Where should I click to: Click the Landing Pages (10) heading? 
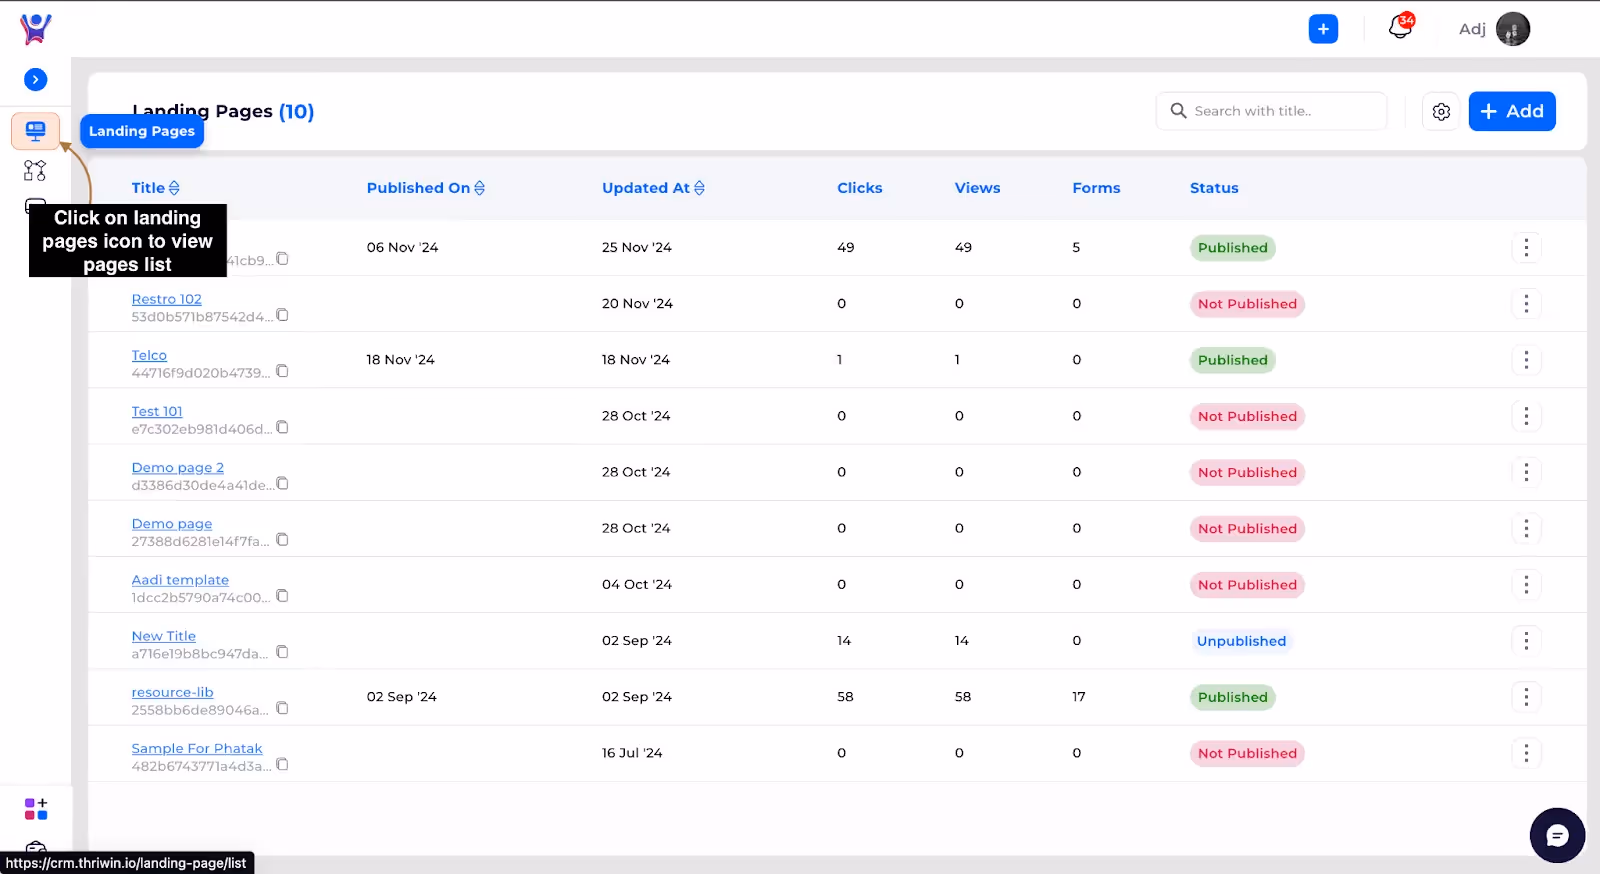coord(223,111)
